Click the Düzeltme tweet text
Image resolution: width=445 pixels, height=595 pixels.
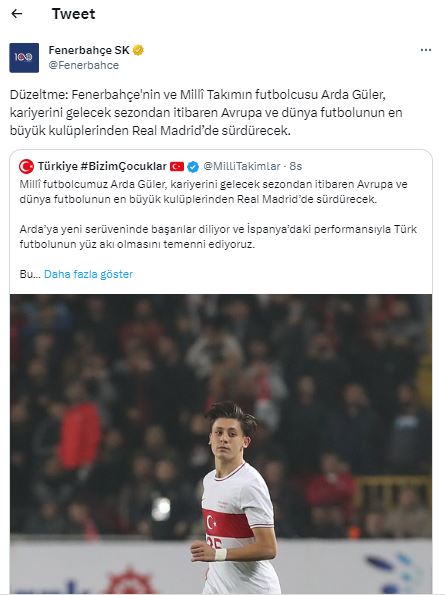(206, 112)
